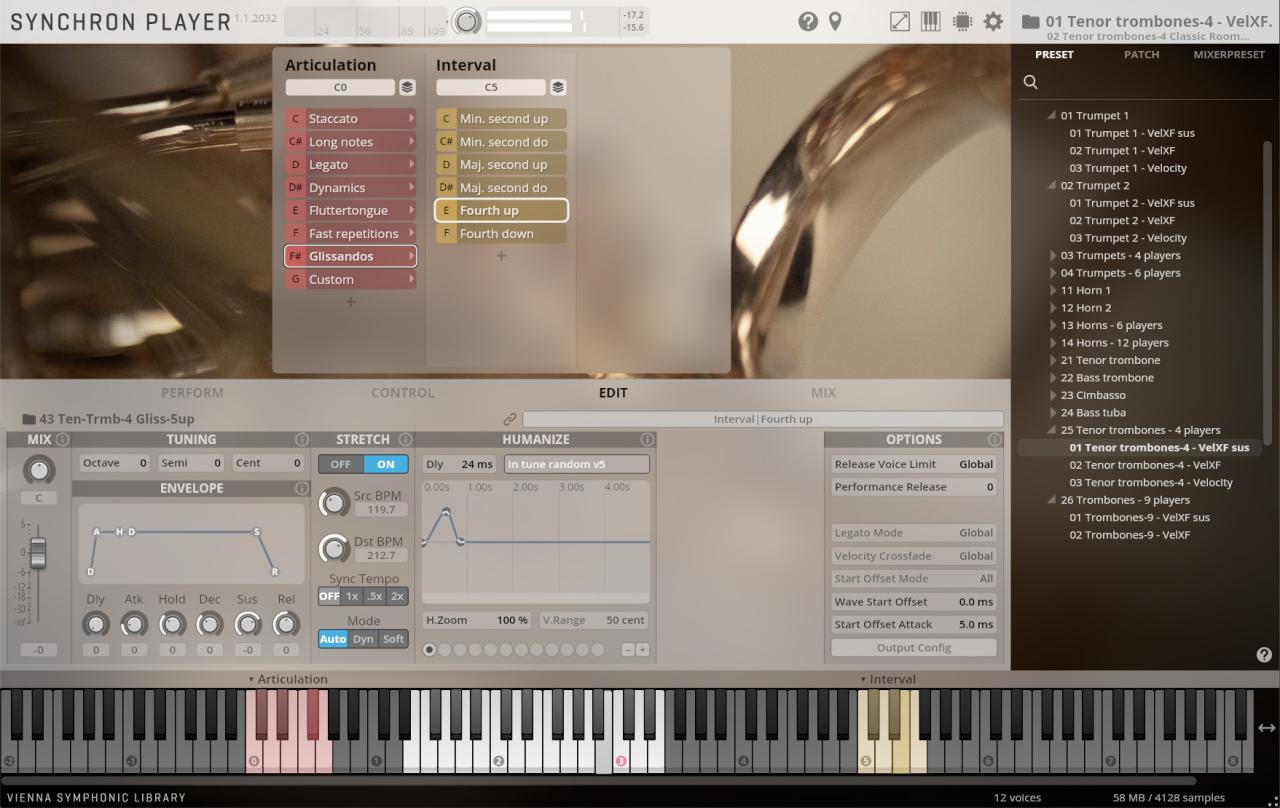Click the location pin icon in header
This screenshot has height=808, width=1280.
835,21
